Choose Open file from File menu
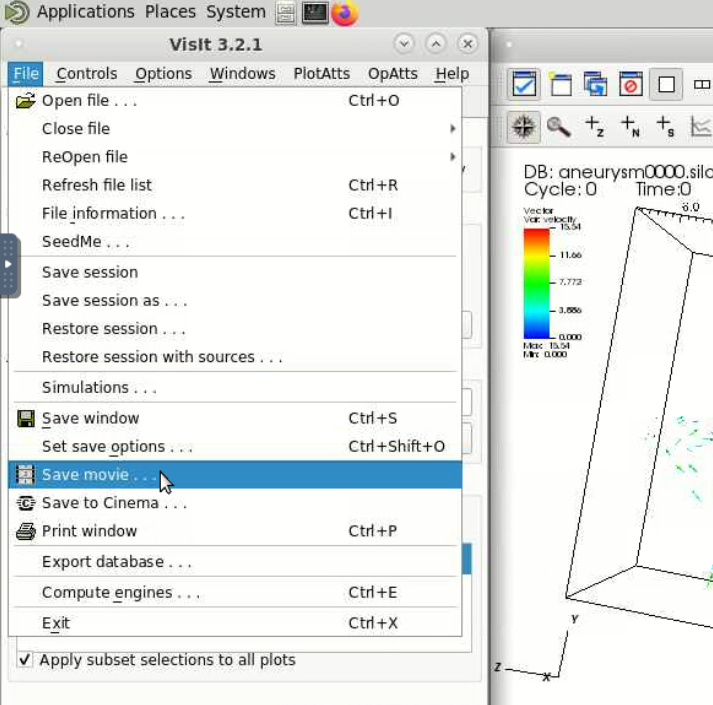The image size is (713, 705). [235, 101]
